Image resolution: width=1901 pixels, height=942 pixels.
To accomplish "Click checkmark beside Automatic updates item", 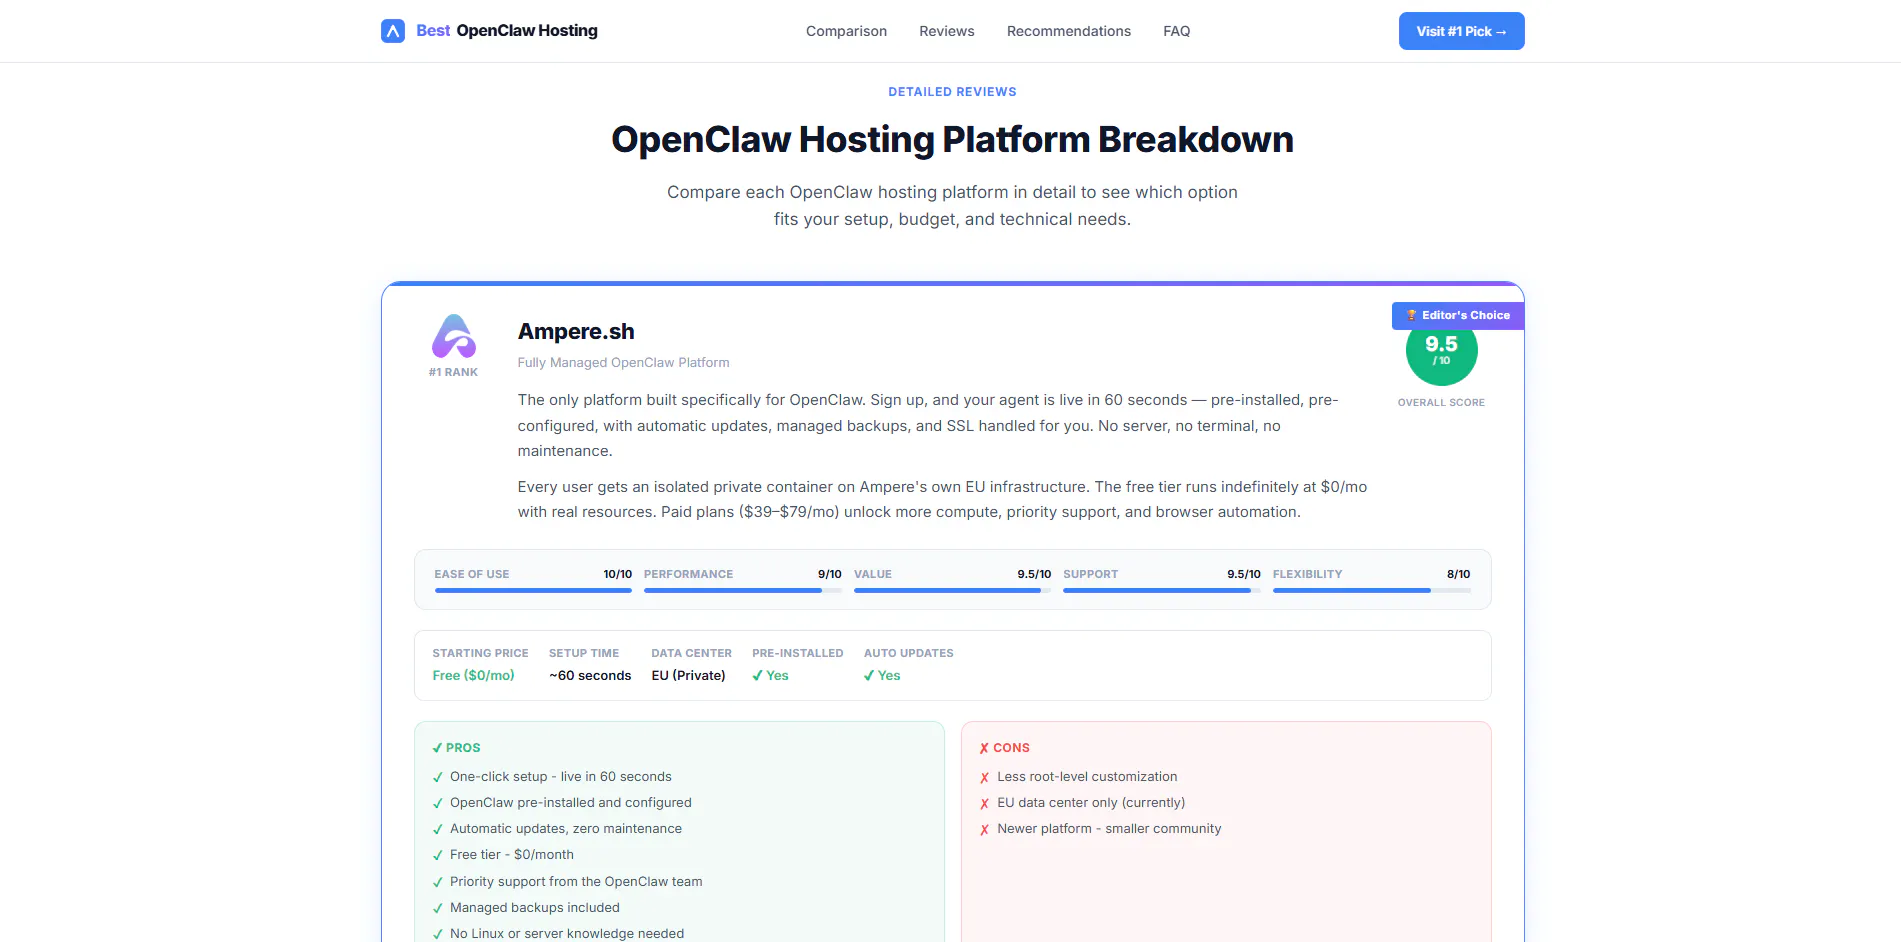I will (x=437, y=829).
